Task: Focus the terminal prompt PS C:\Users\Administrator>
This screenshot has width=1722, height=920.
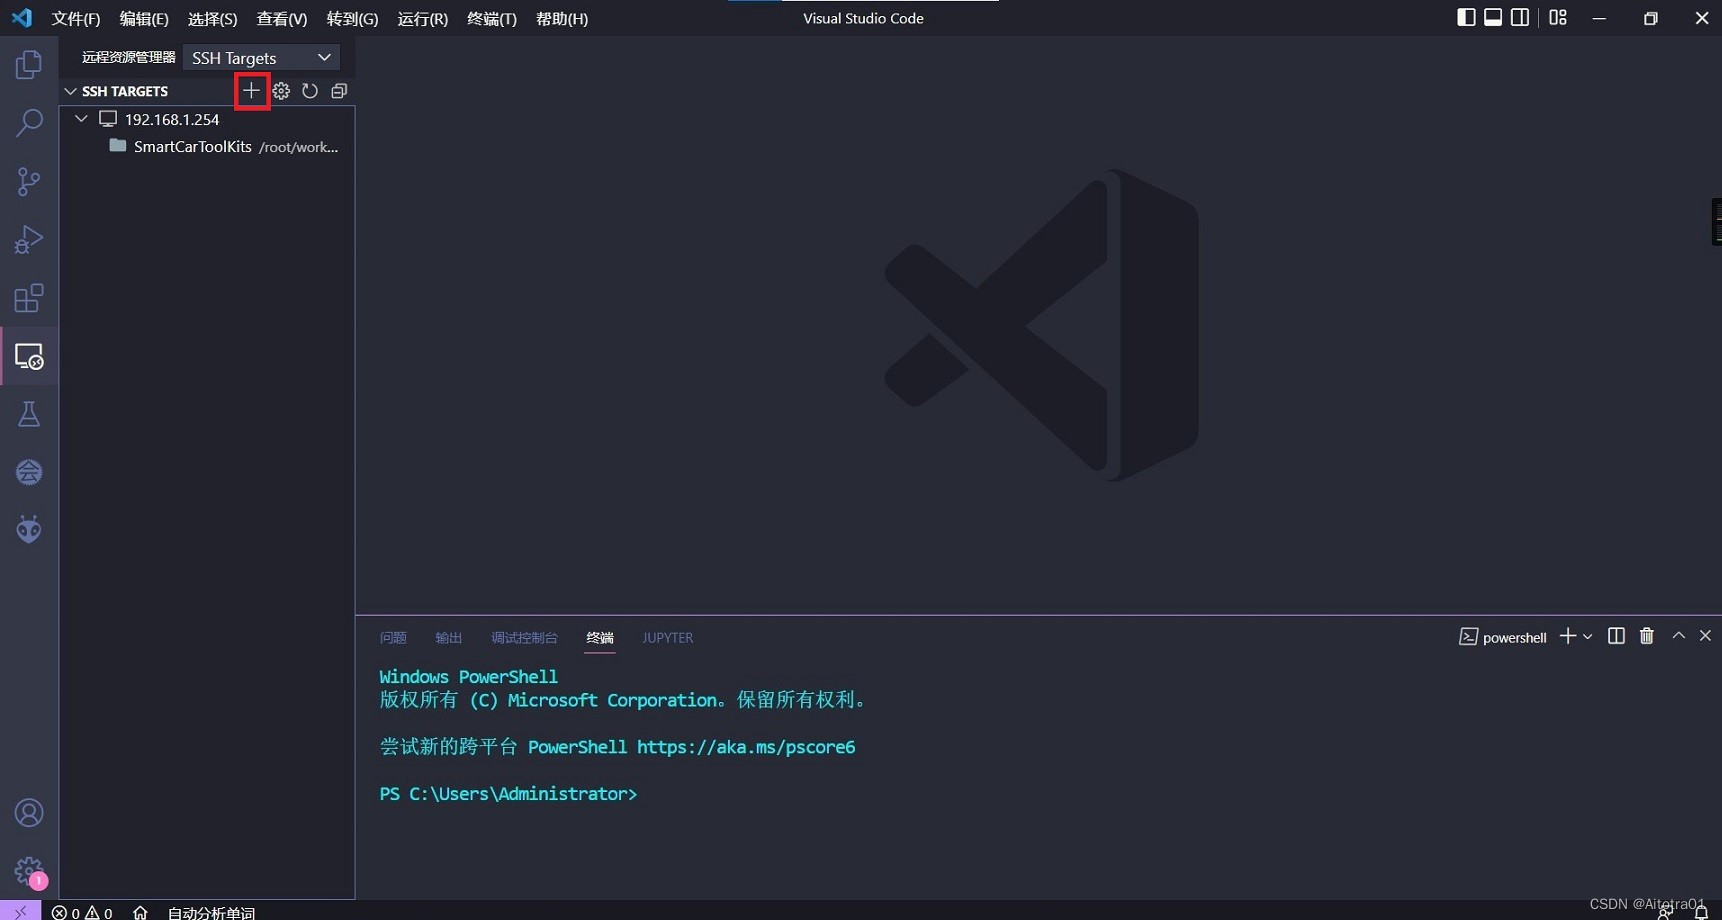Action: point(508,794)
